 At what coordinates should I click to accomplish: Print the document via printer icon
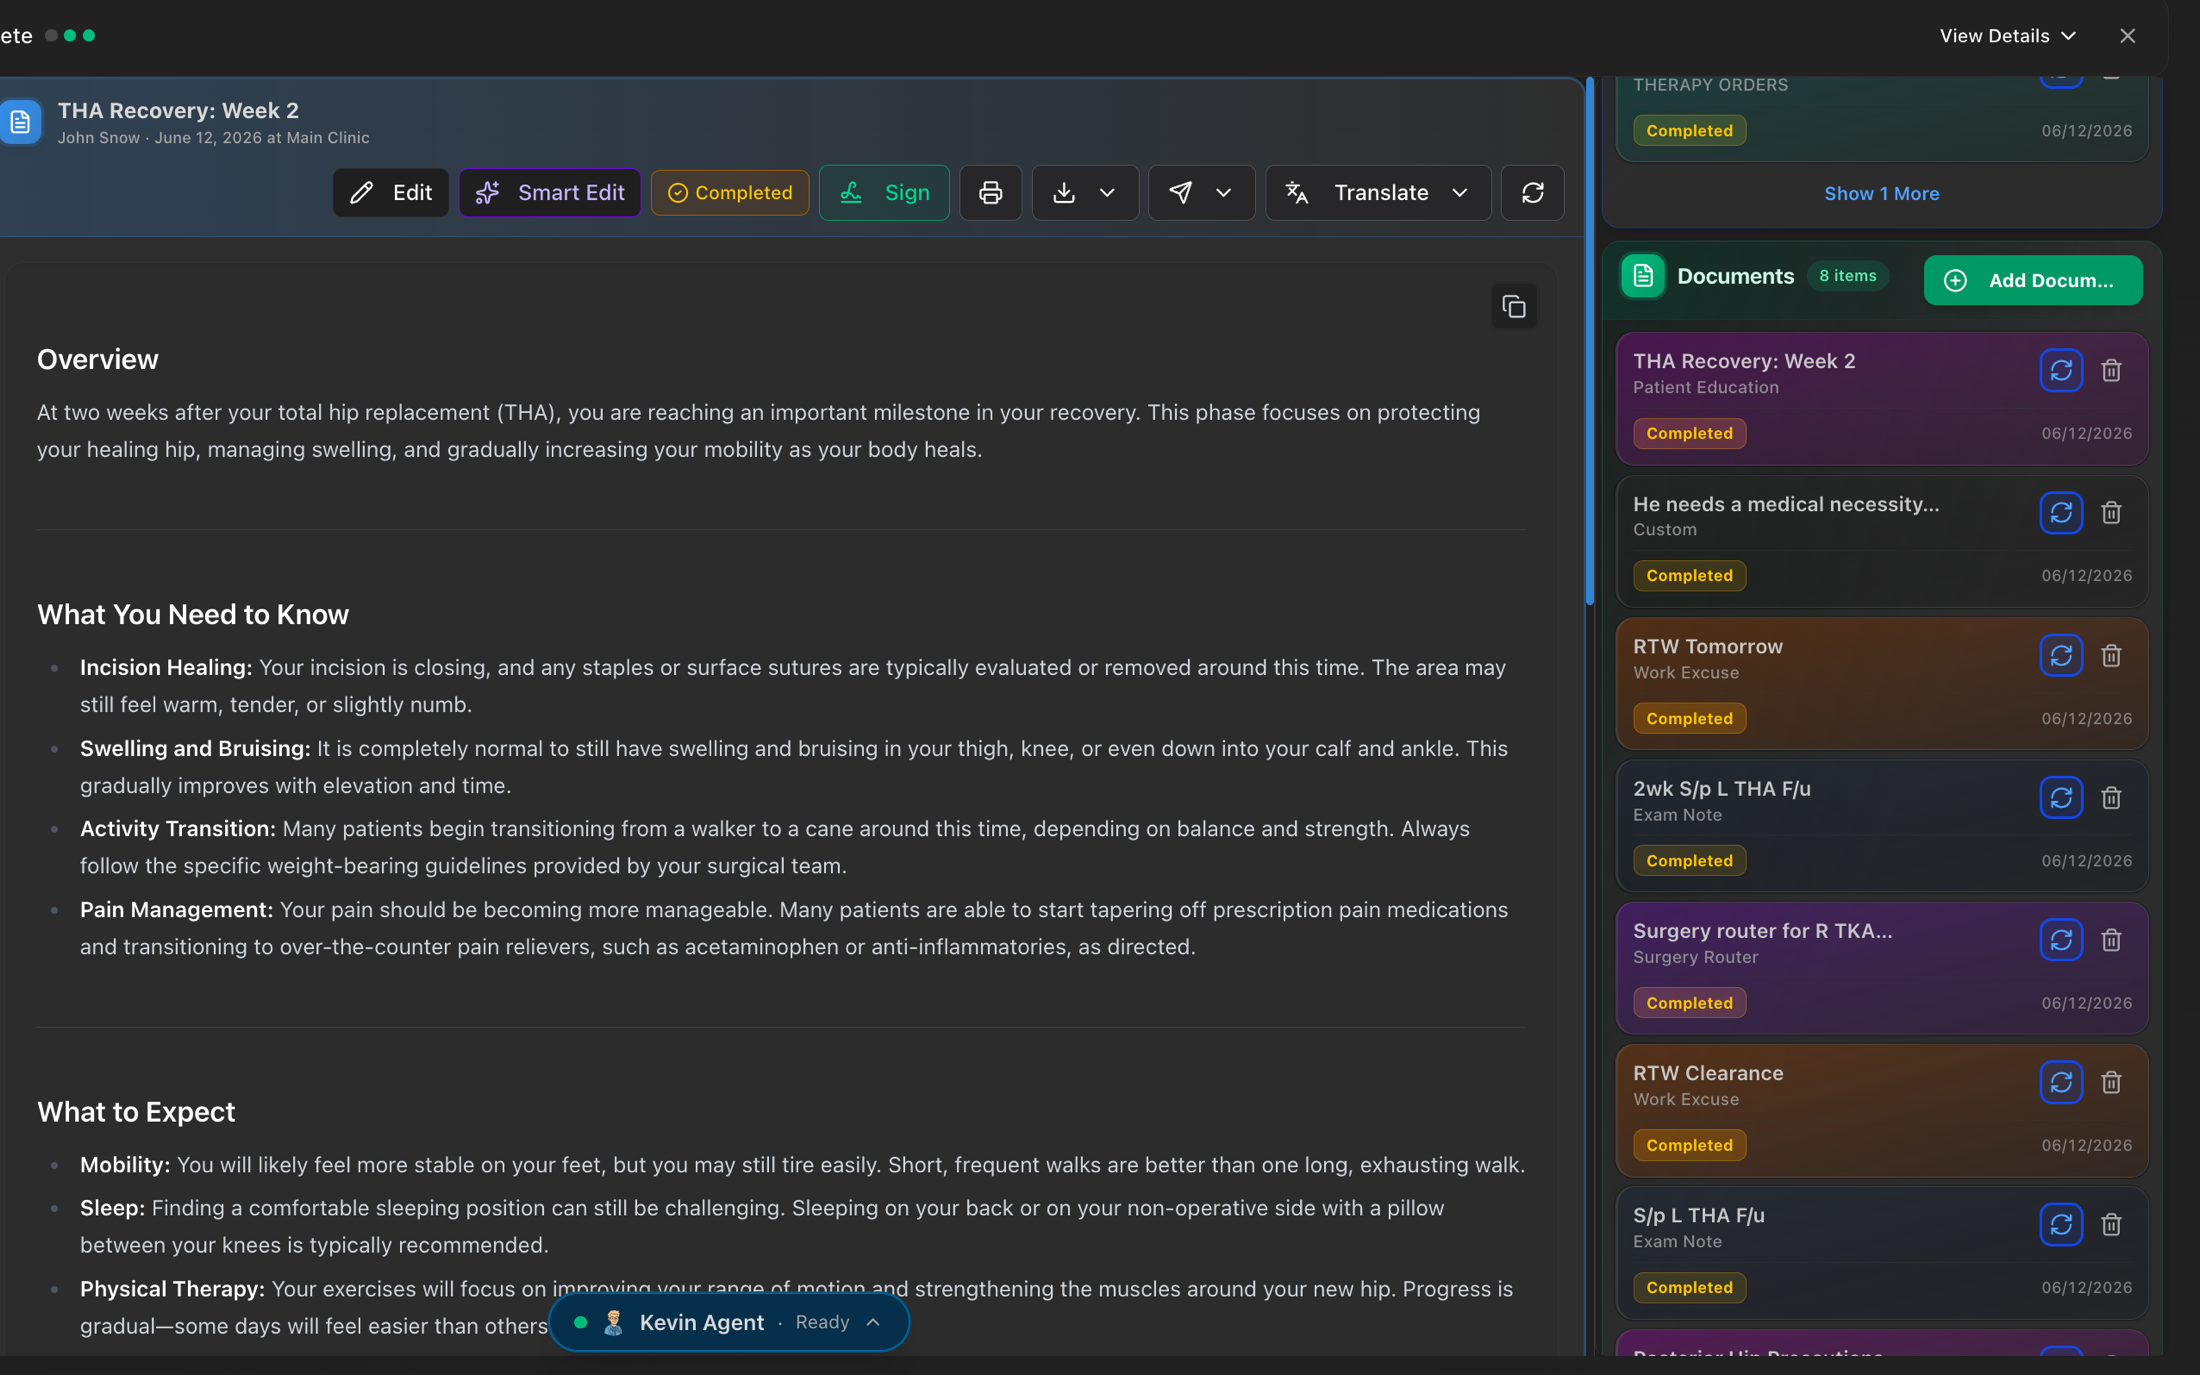coord(990,192)
